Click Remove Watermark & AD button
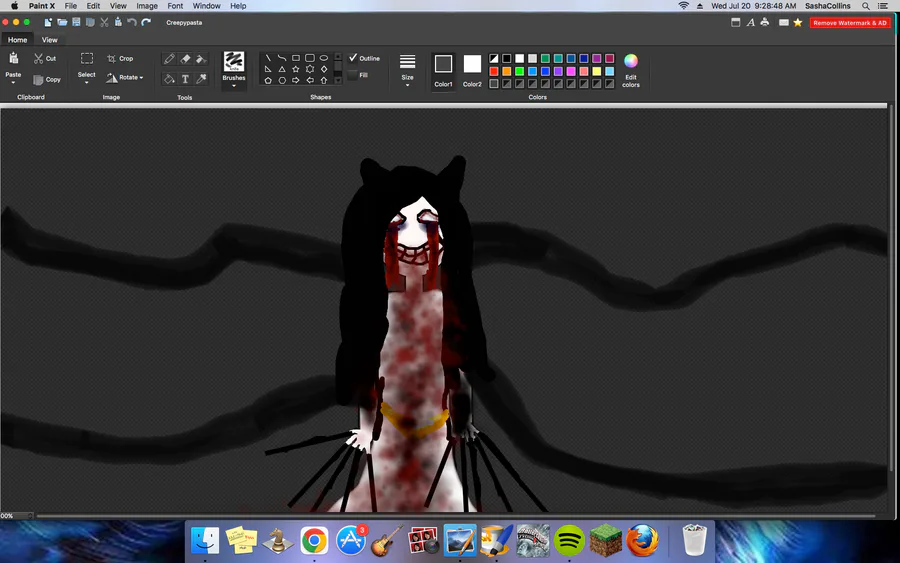The image size is (900, 563). pos(849,23)
